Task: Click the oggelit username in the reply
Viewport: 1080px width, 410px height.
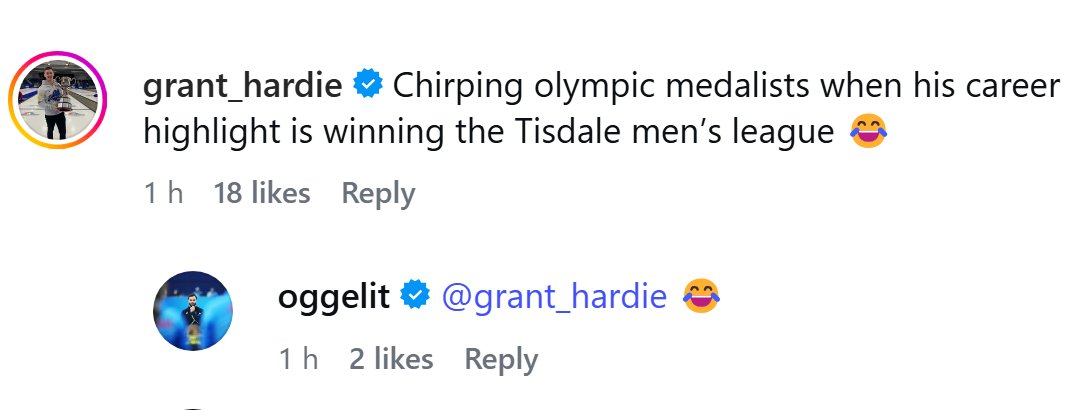Action: pyautogui.click(x=334, y=297)
